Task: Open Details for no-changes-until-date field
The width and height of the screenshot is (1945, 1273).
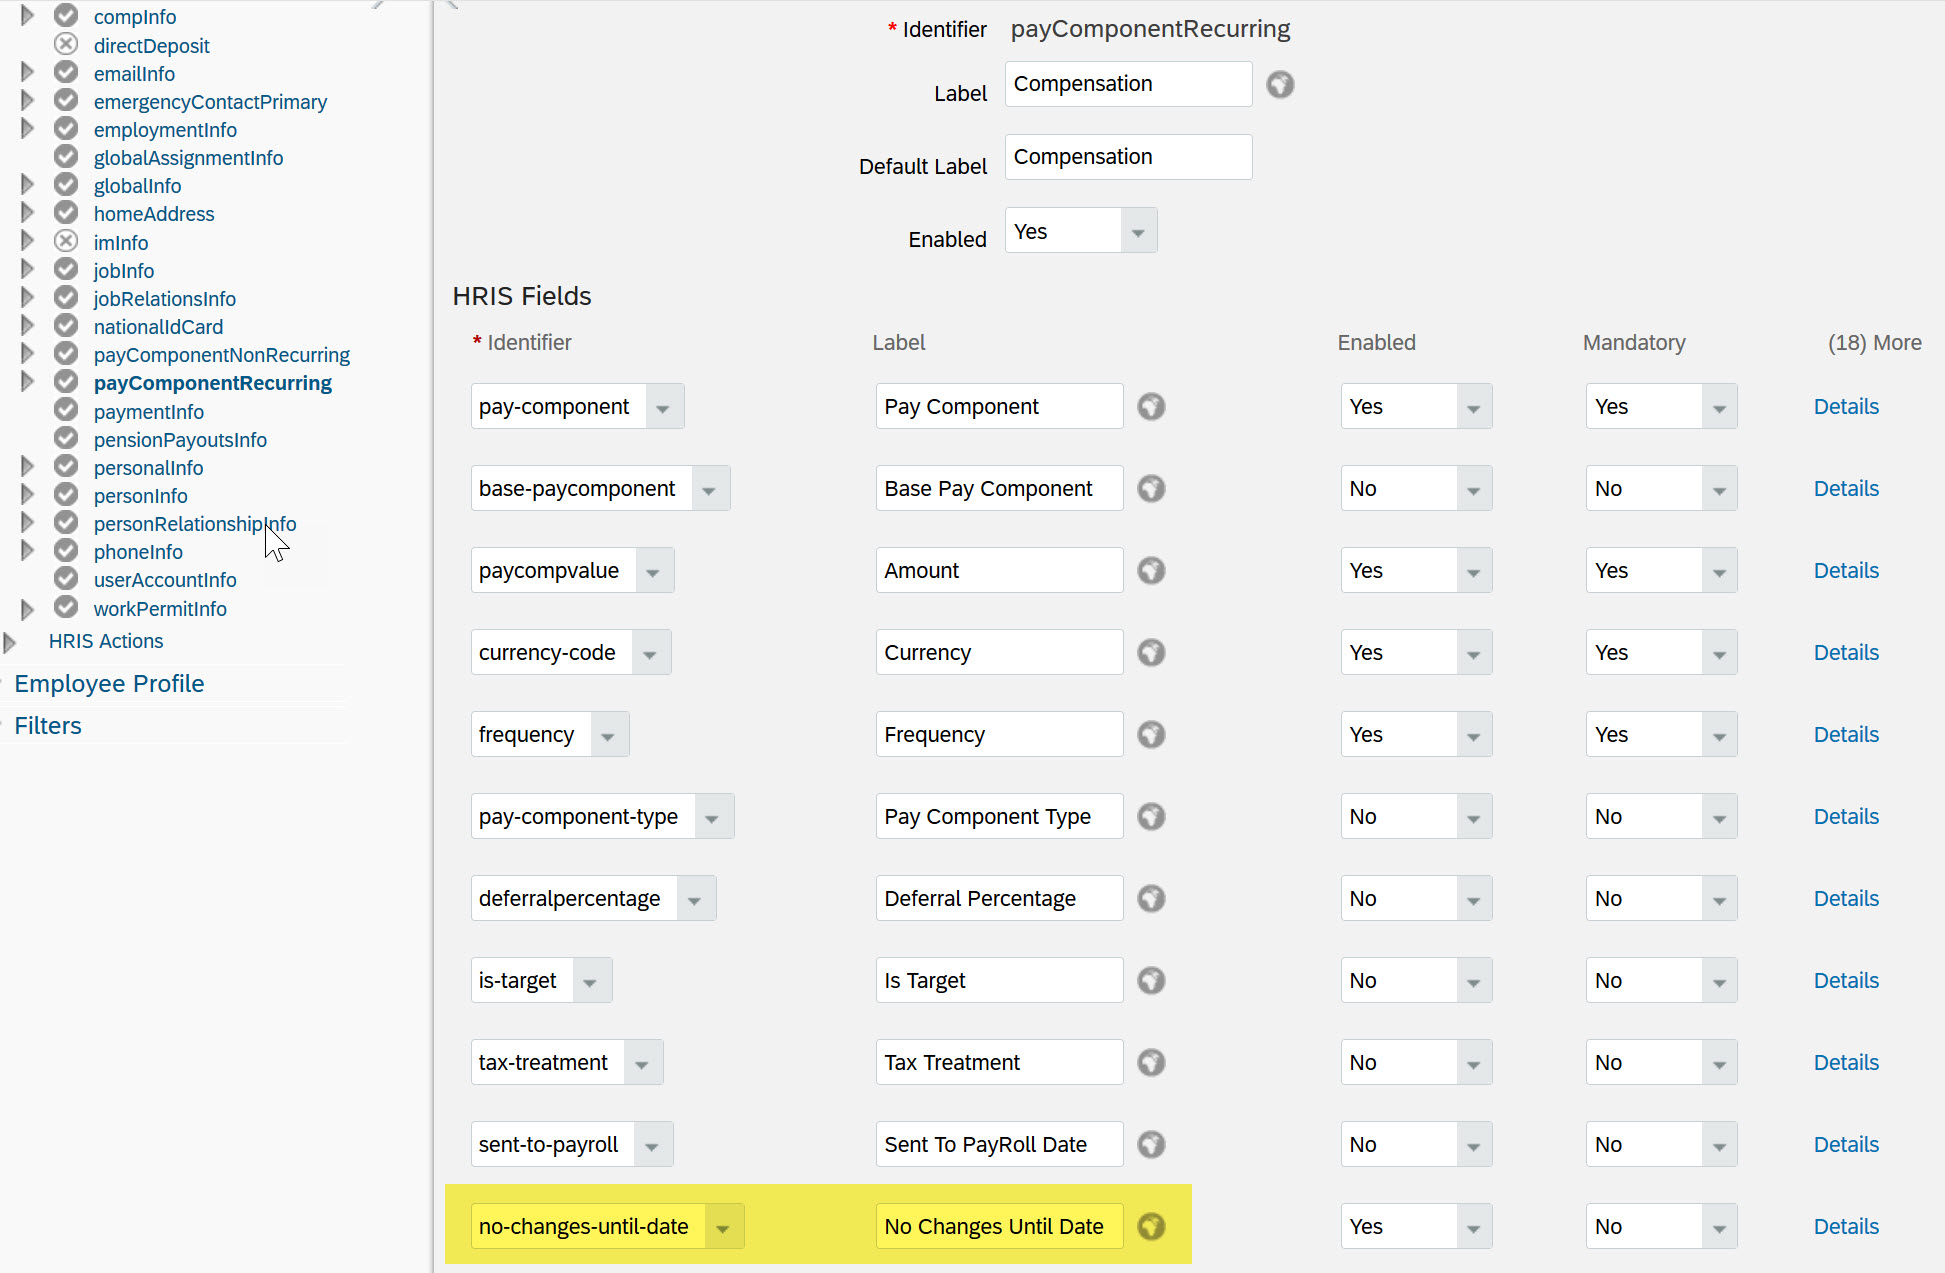Action: pyautogui.click(x=1846, y=1227)
